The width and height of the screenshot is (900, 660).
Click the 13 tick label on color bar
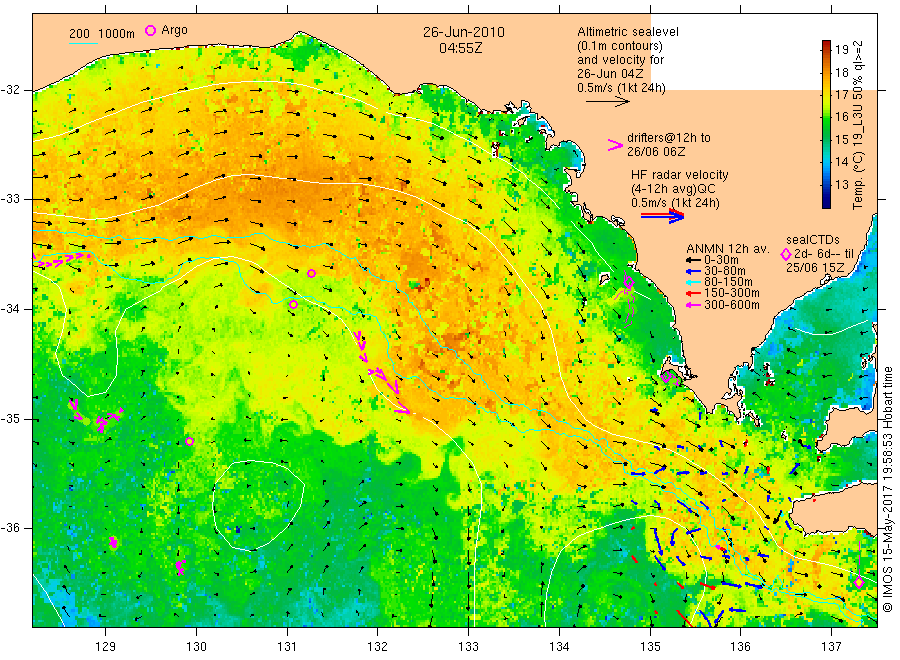(x=842, y=184)
